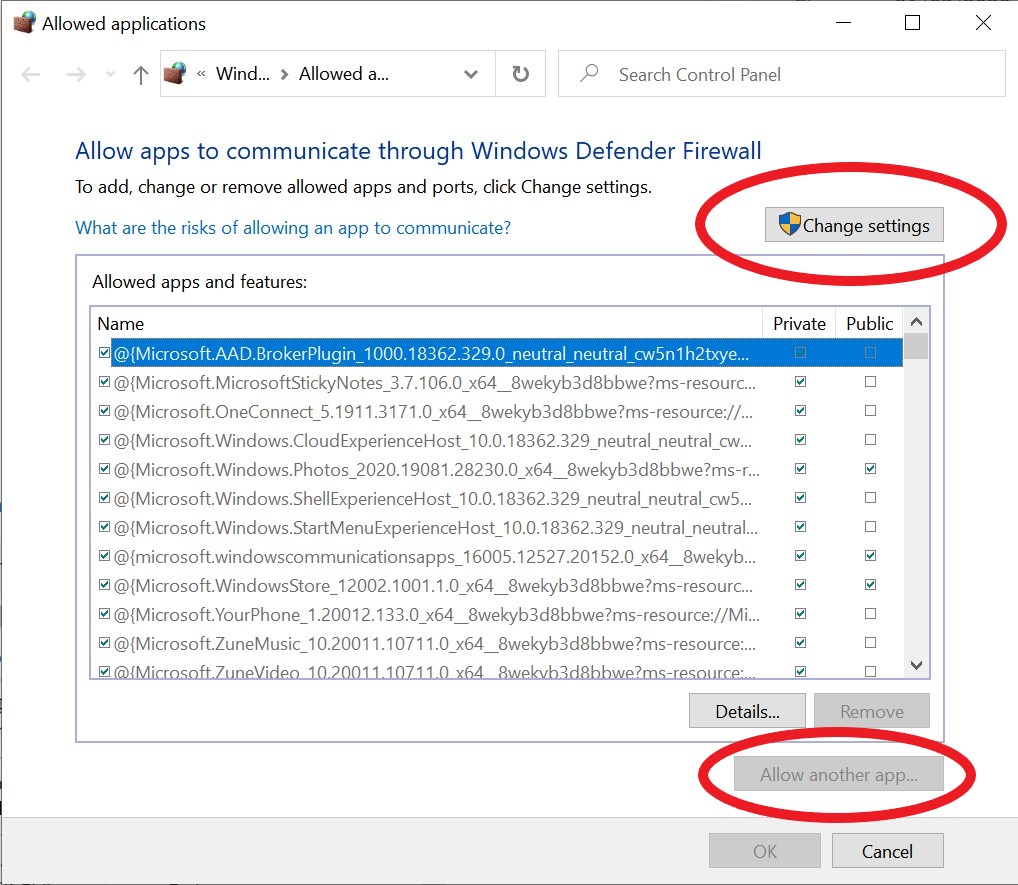Image resolution: width=1018 pixels, height=885 pixels.
Task: Toggle the enable checkbox for MicrosoftStickyNotes
Action: pyautogui.click(x=104, y=382)
